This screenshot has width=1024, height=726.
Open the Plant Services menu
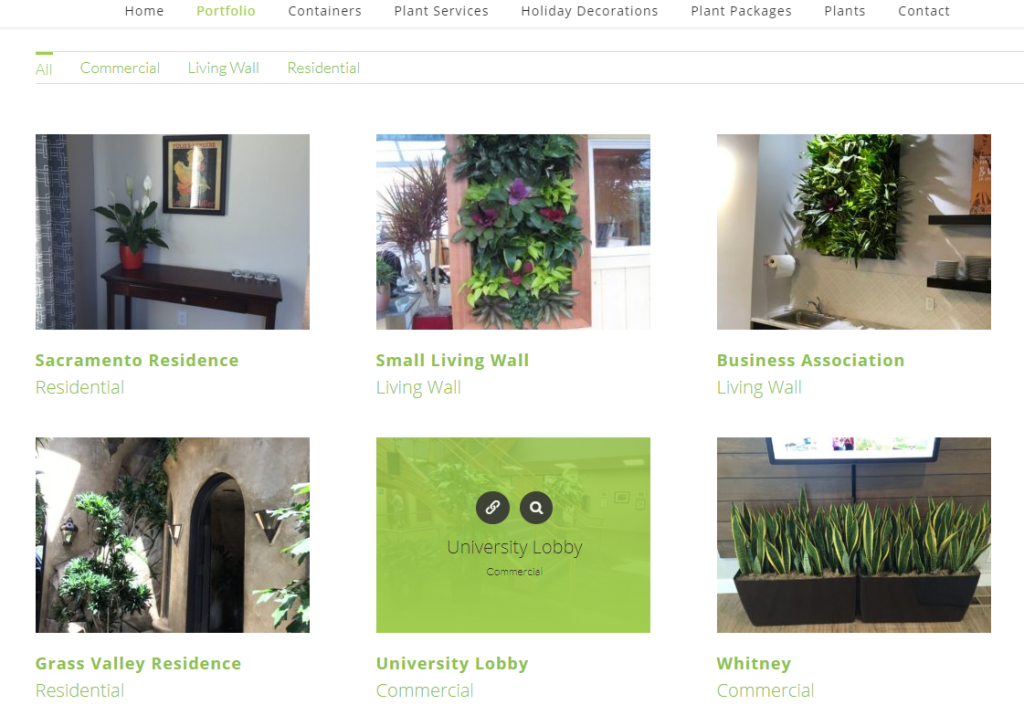(x=441, y=11)
